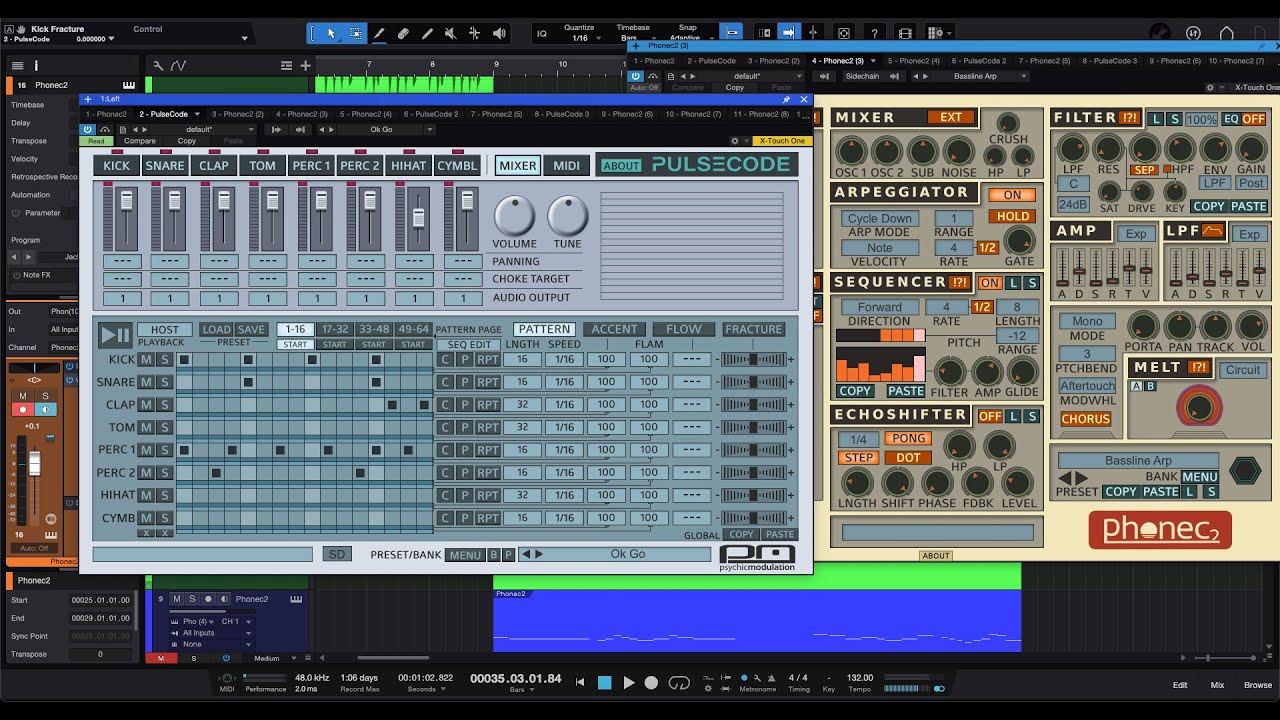Click the Phonec2 hexagon logo icon
The width and height of the screenshot is (1280, 720).
click(1245, 470)
